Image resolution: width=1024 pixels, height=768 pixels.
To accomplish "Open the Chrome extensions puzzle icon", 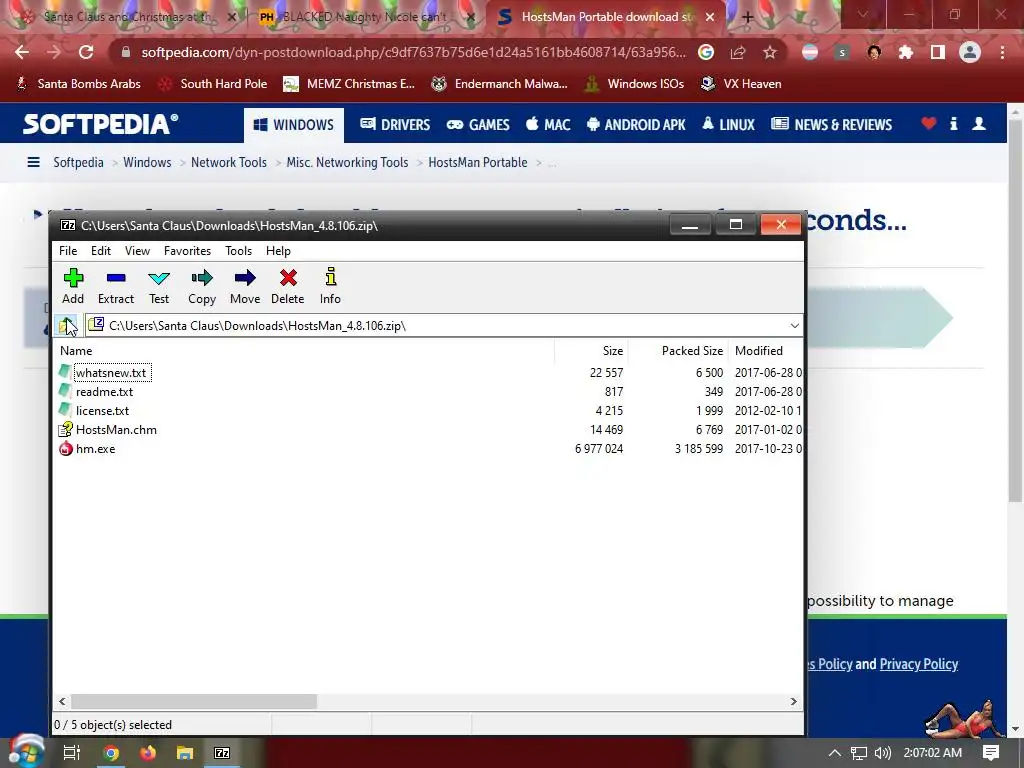I will coord(906,52).
